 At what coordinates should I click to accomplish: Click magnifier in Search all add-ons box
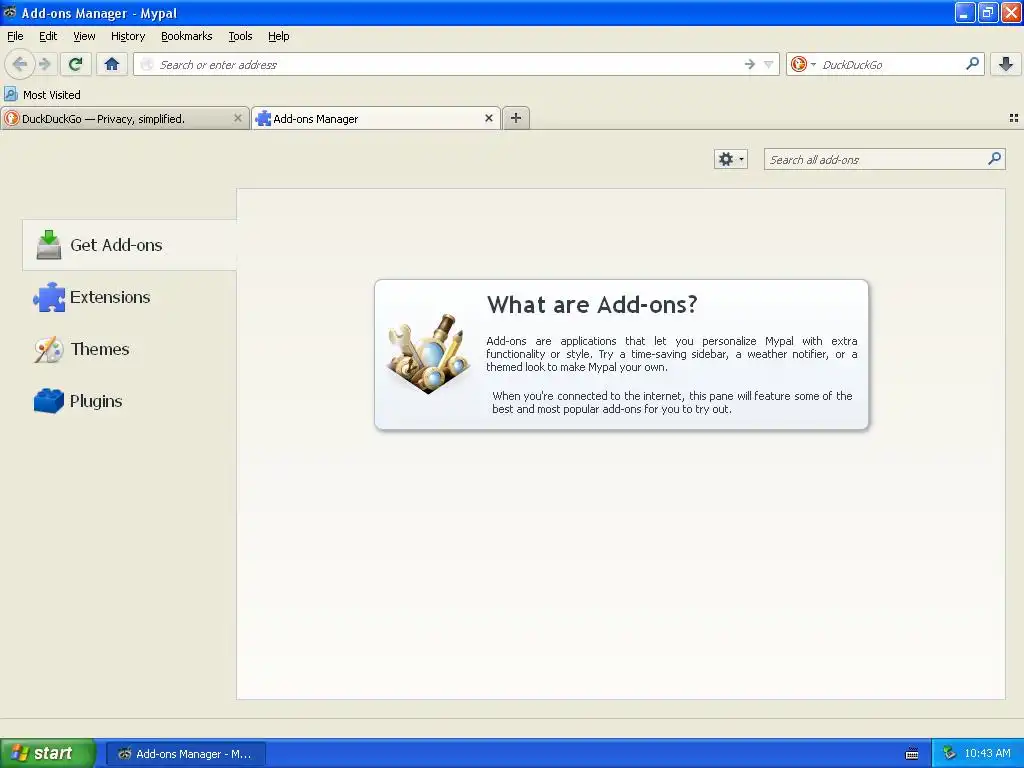[x=995, y=159]
